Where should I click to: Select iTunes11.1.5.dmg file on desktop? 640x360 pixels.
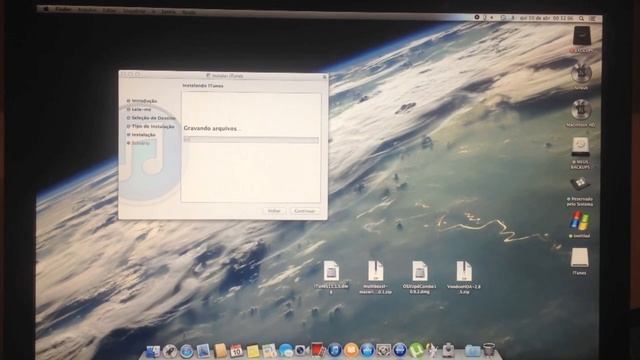[x=331, y=271]
